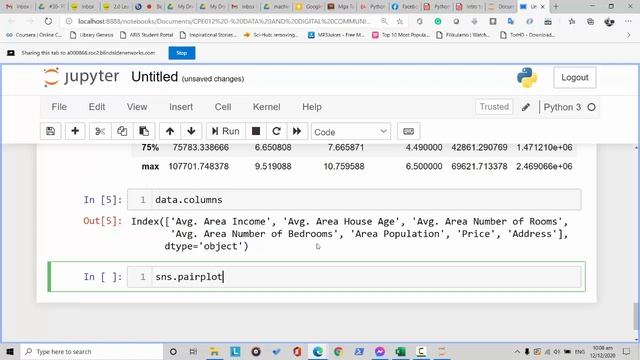Move selected cell down arrow
The image size is (640, 360).
(x=191, y=131)
